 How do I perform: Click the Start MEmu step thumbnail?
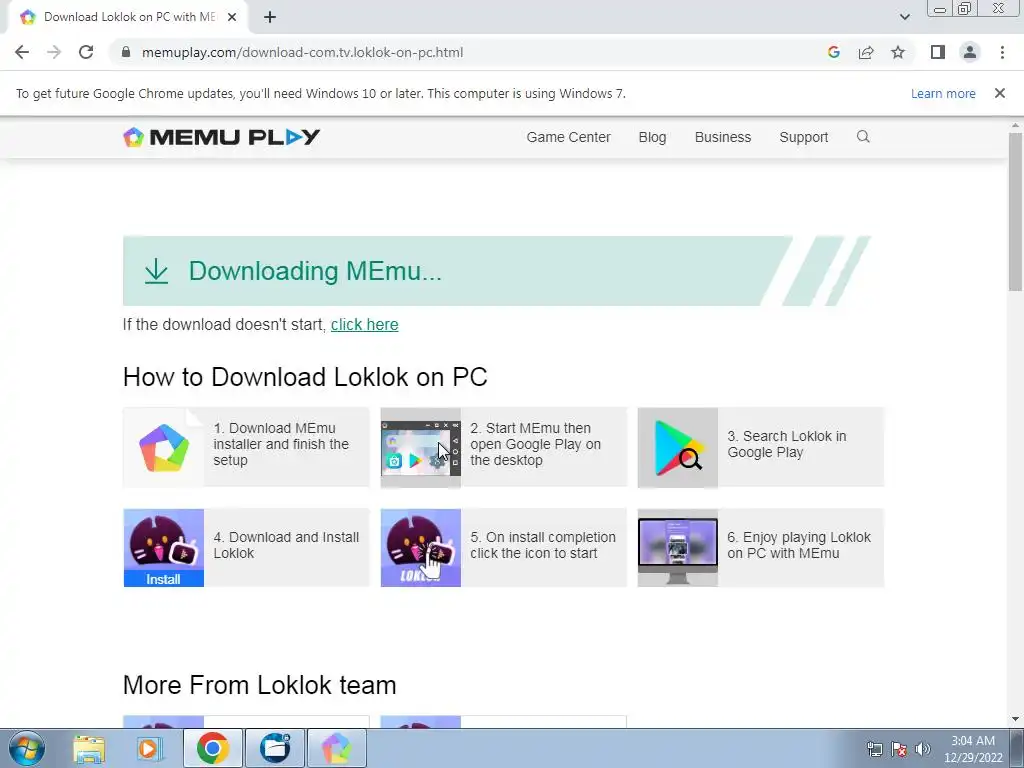[x=421, y=447]
